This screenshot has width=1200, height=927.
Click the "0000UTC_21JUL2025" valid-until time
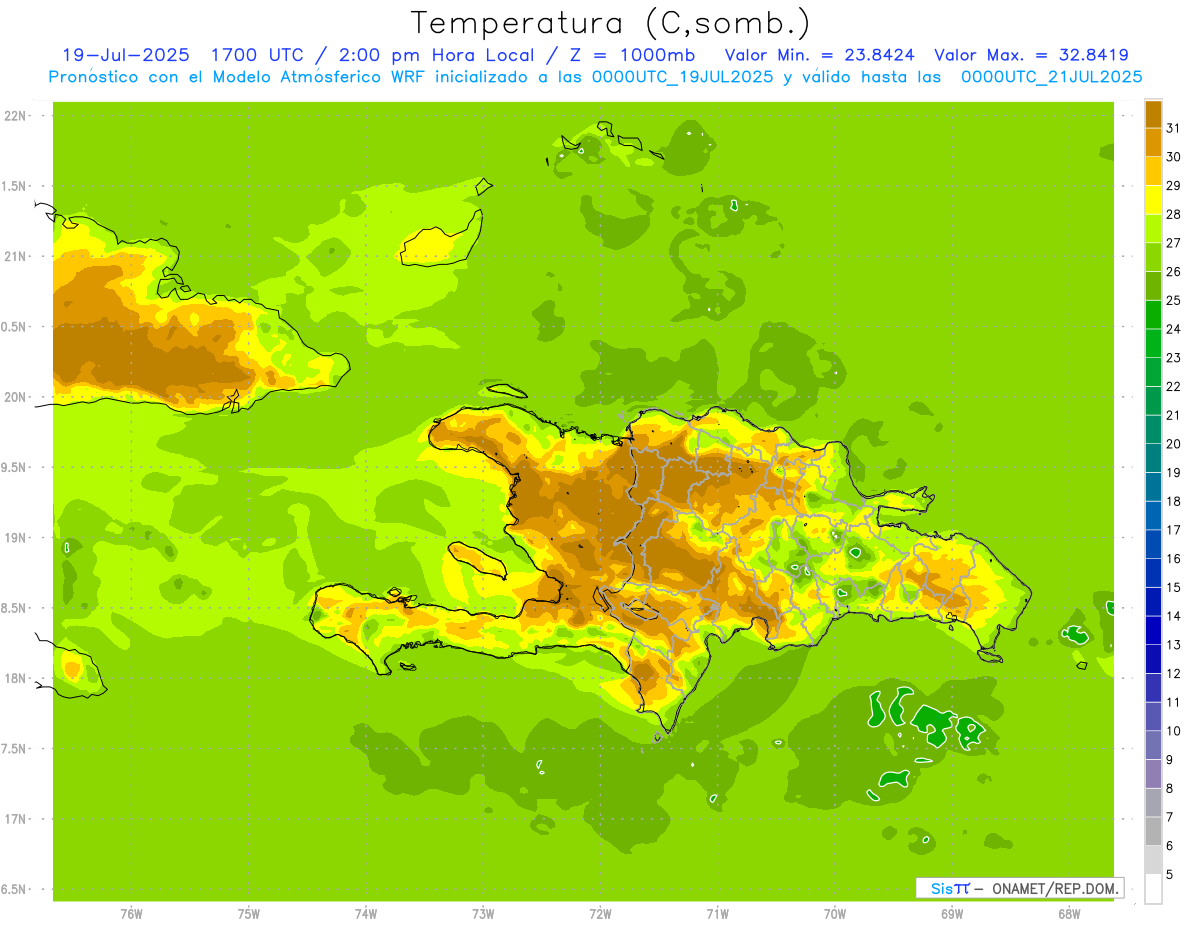coord(1052,77)
